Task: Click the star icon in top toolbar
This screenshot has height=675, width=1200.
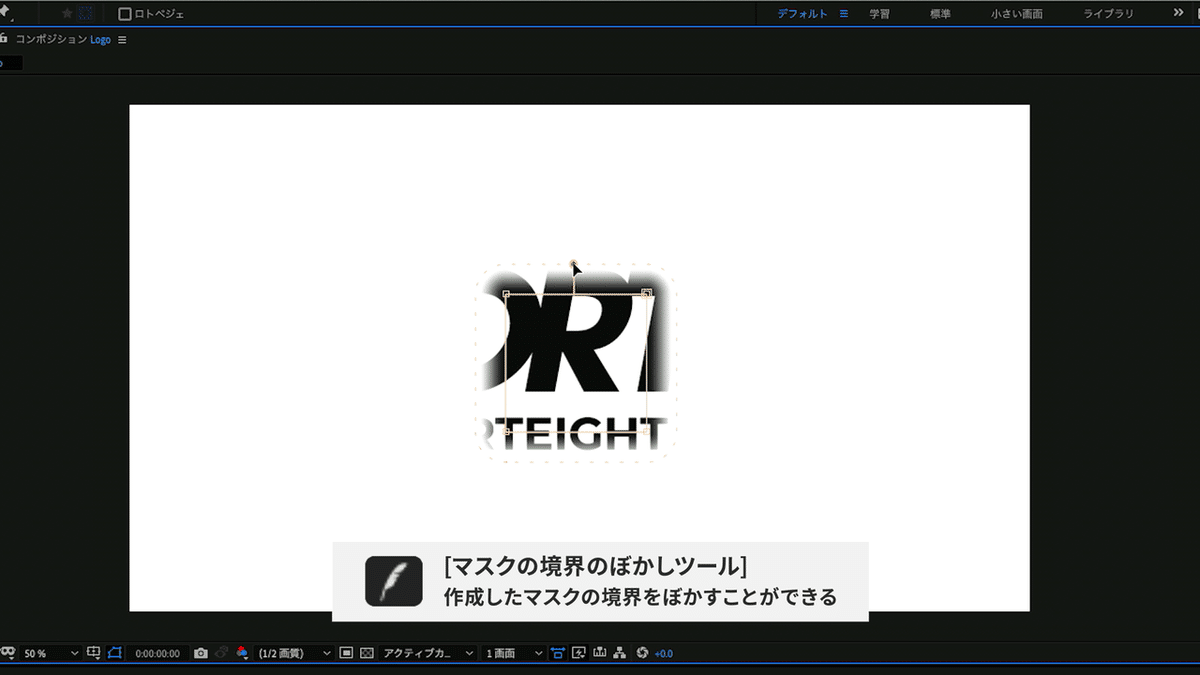Action: pyautogui.click(x=67, y=14)
